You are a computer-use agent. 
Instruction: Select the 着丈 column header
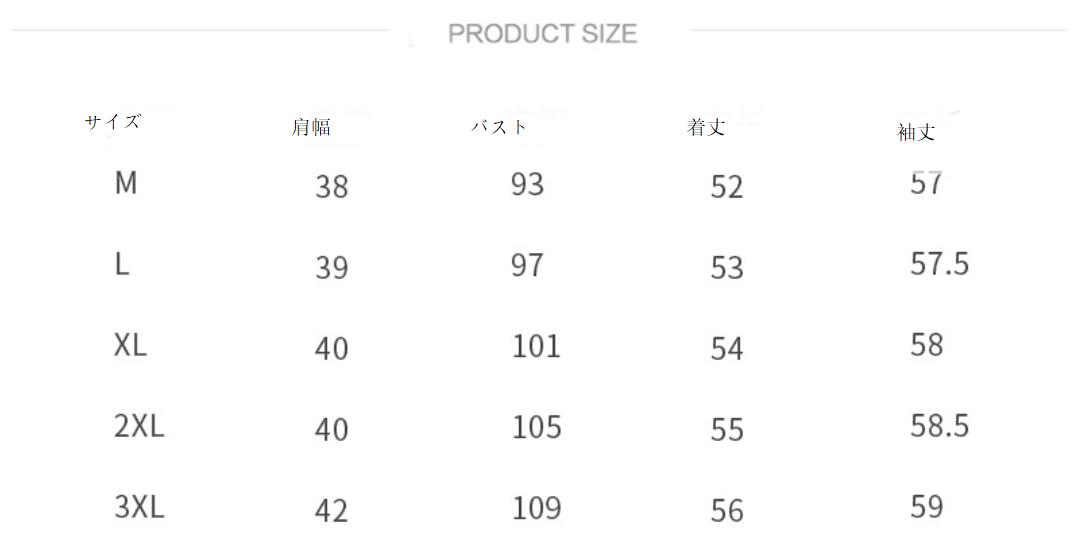tap(706, 128)
